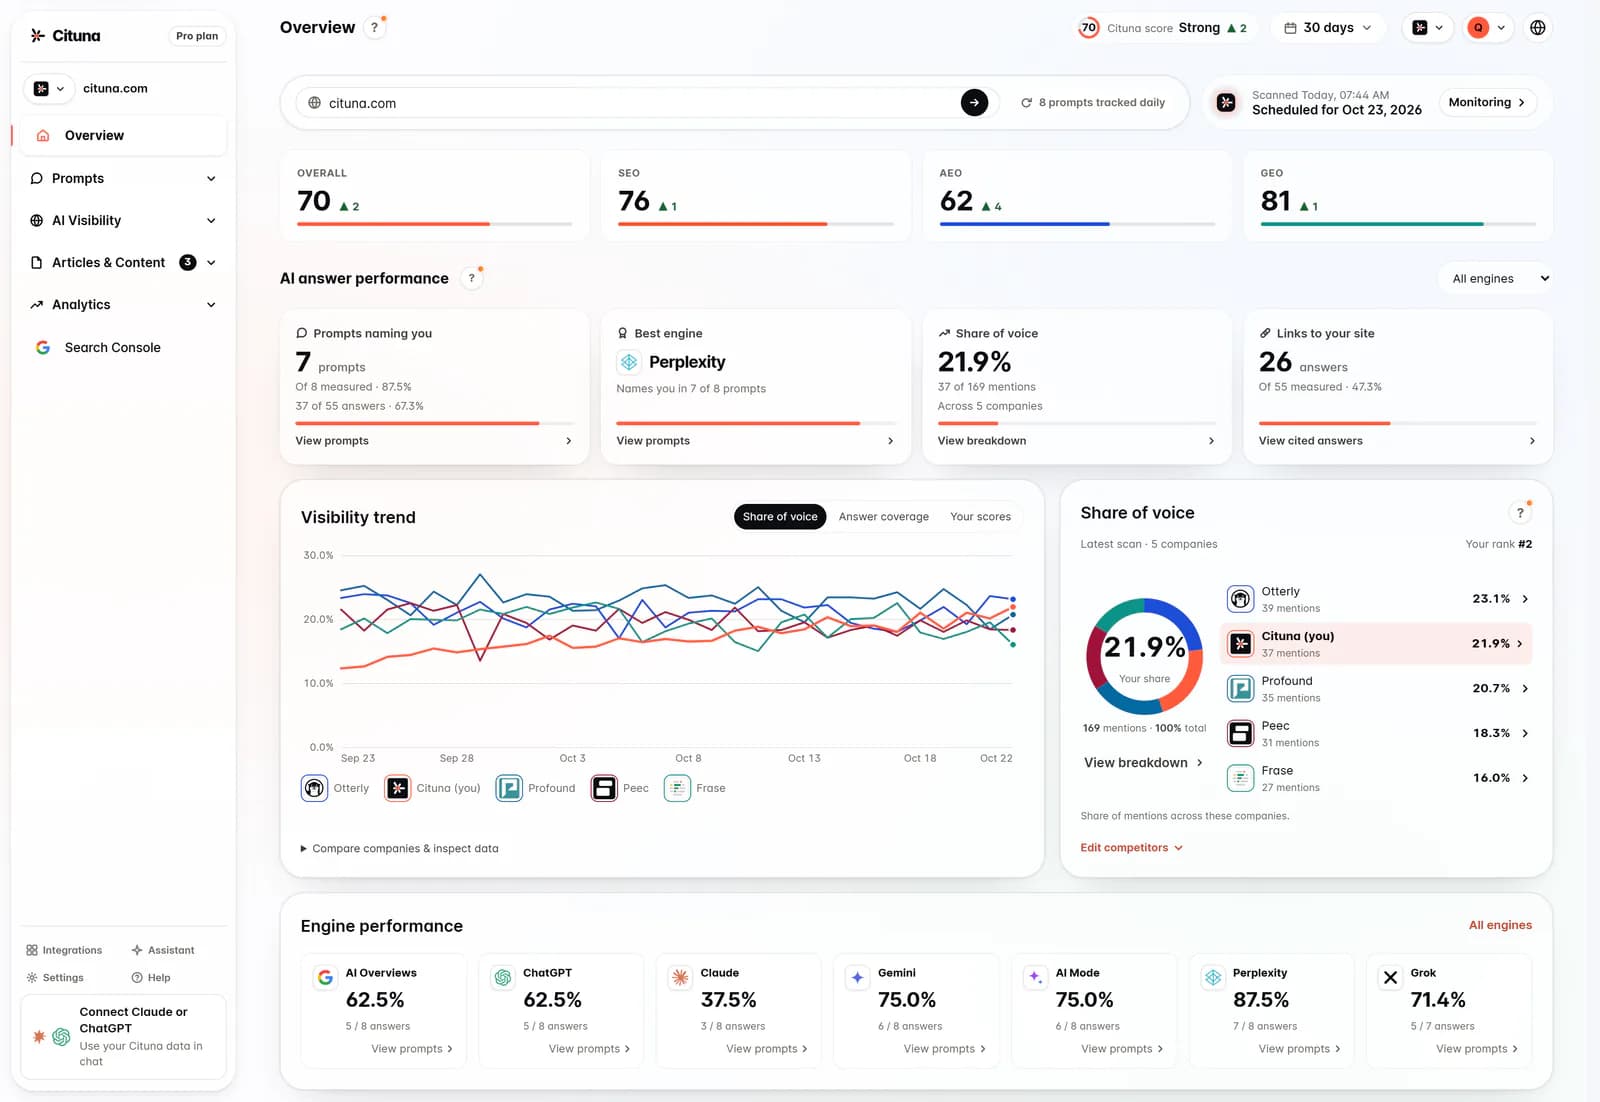Open the account avatar dropdown
Screen dimensions: 1600x1102
[x=1486, y=28]
